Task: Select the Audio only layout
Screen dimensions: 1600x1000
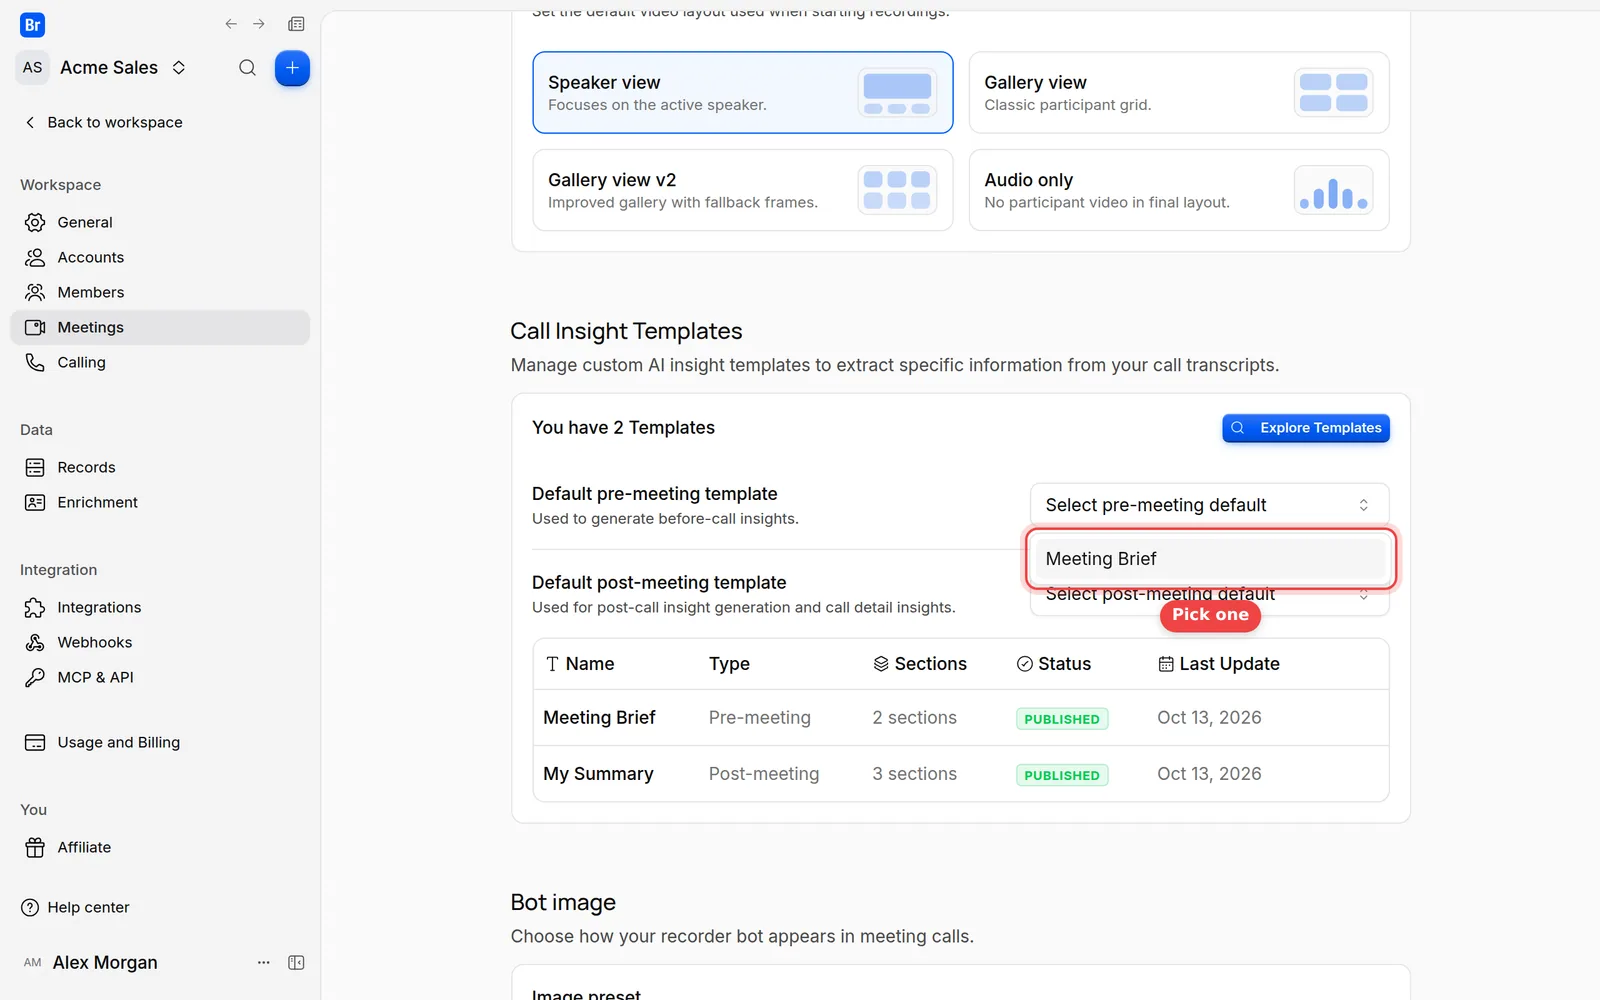Action: click(x=1179, y=190)
